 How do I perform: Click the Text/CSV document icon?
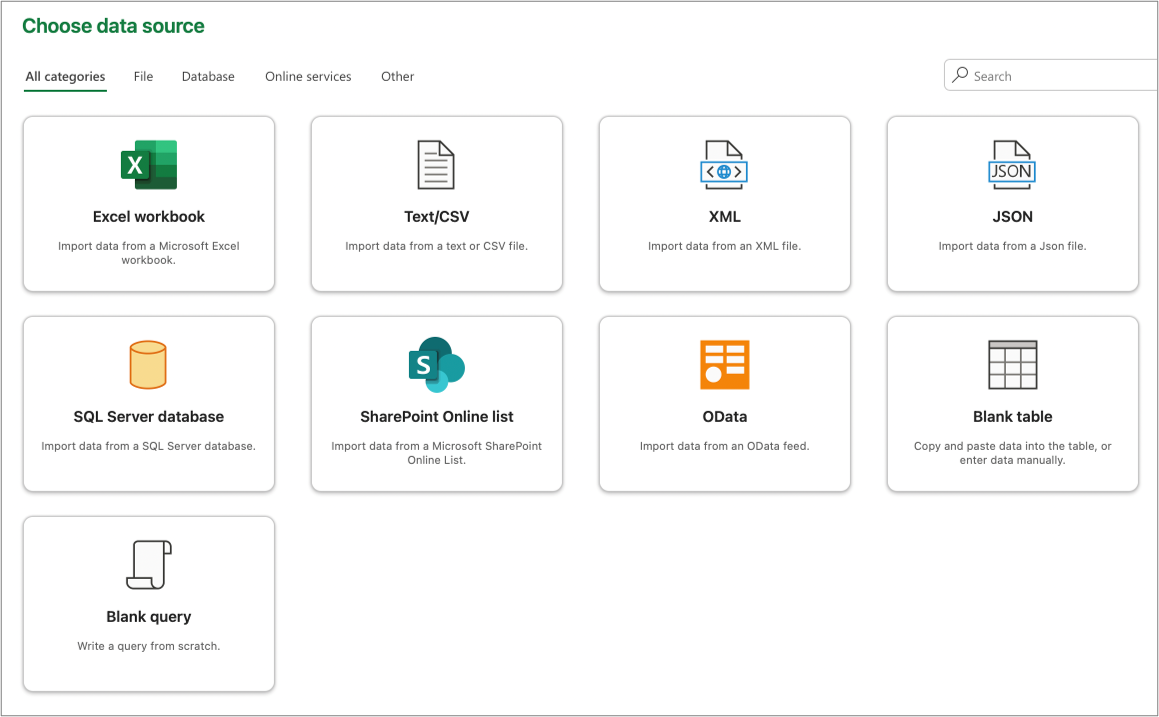pyautogui.click(x=436, y=164)
